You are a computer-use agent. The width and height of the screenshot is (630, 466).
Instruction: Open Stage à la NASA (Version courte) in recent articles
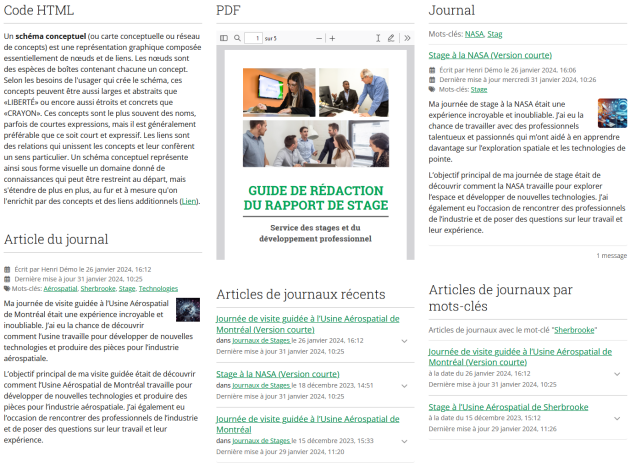click(x=278, y=374)
